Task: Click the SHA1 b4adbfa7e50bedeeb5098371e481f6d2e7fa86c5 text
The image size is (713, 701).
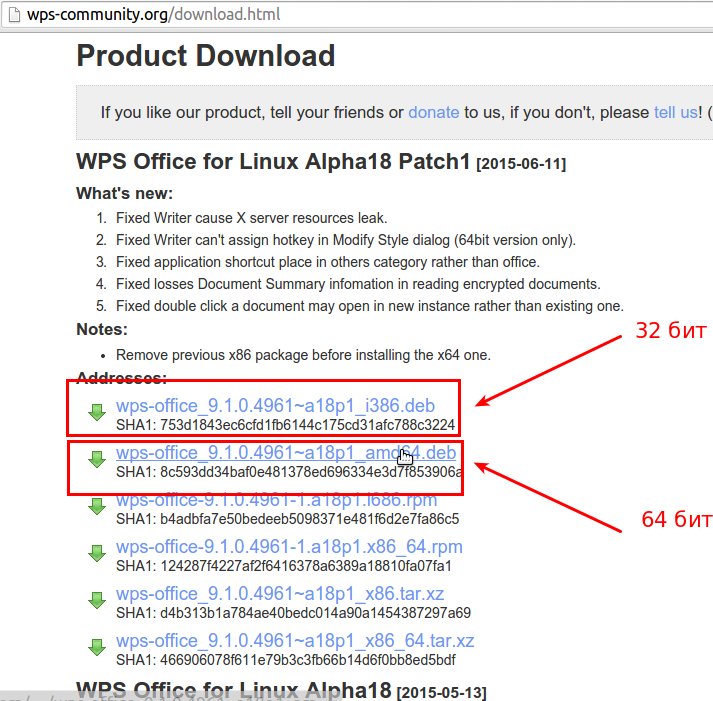Action: tap(287, 519)
